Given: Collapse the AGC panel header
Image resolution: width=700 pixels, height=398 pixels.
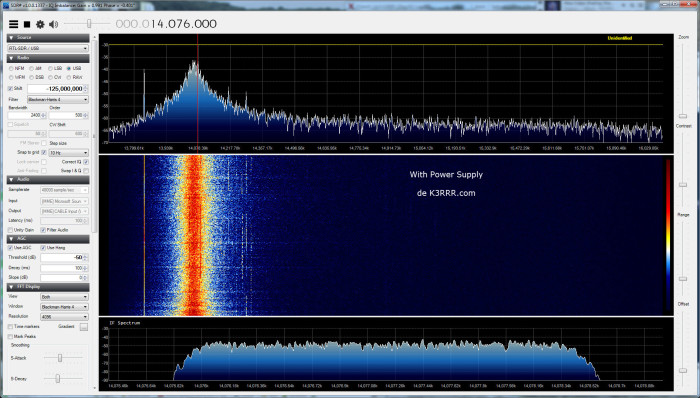Looking at the screenshot, I should click(48, 239).
